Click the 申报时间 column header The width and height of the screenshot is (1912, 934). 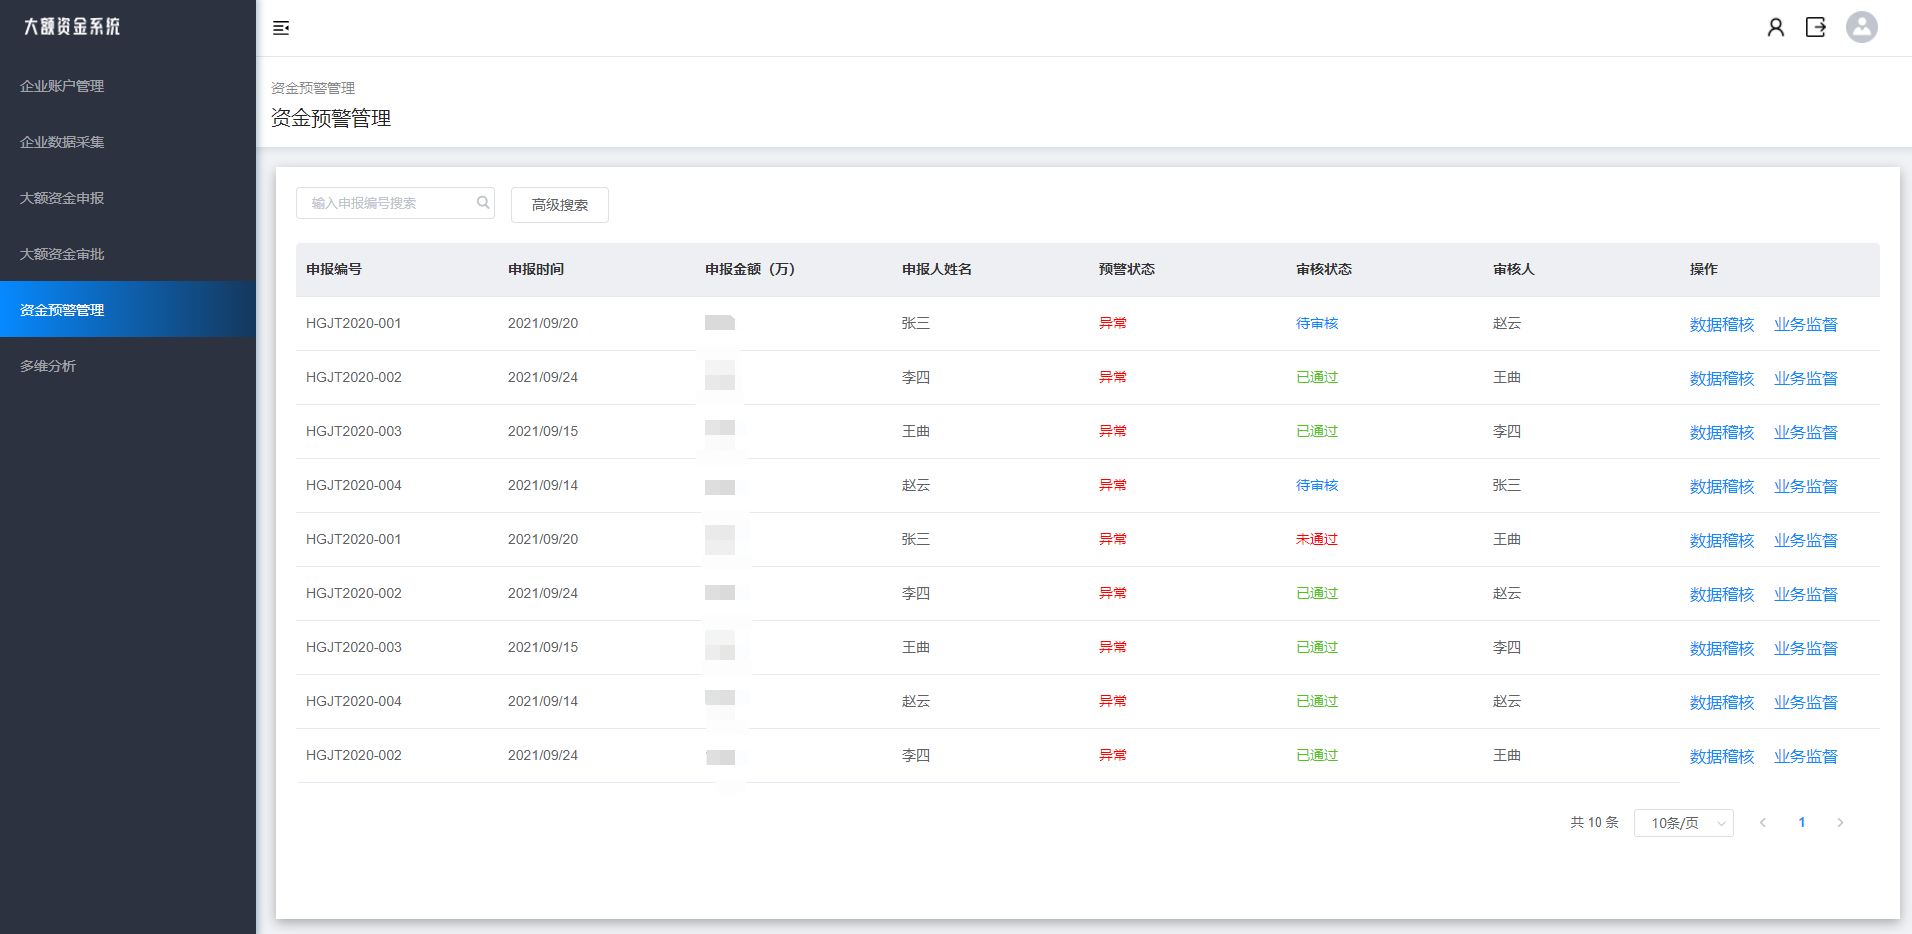(x=536, y=269)
